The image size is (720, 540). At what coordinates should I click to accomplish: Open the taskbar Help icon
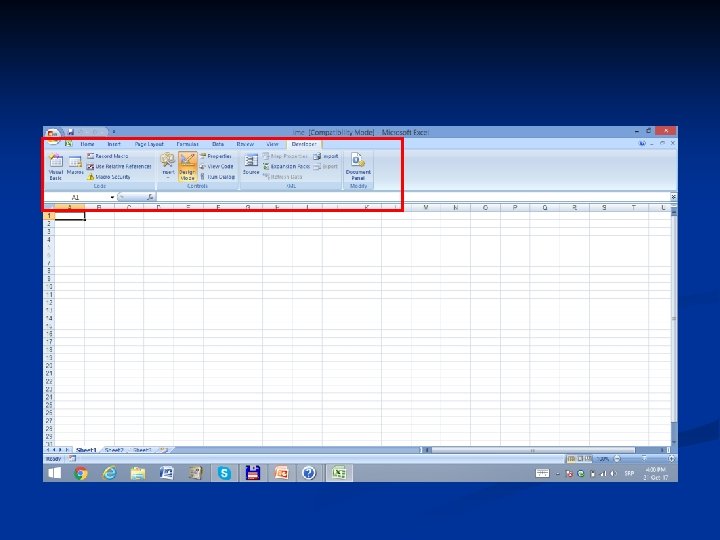(309, 473)
